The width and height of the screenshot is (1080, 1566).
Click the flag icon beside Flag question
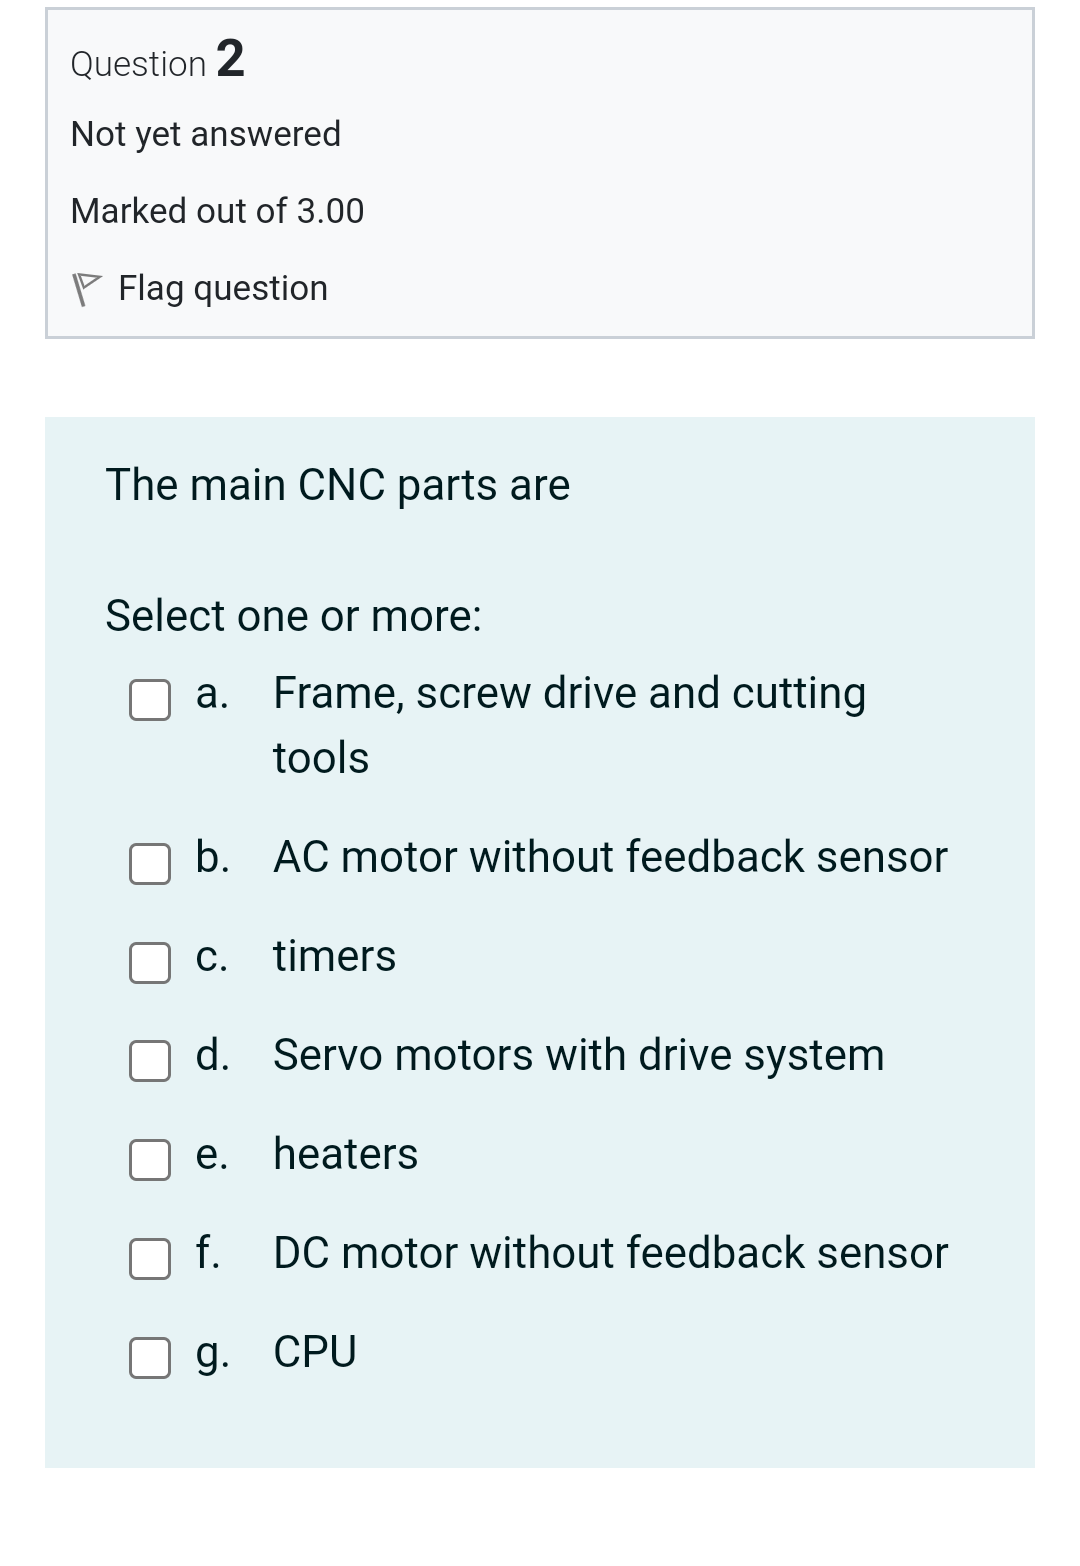coord(88,290)
